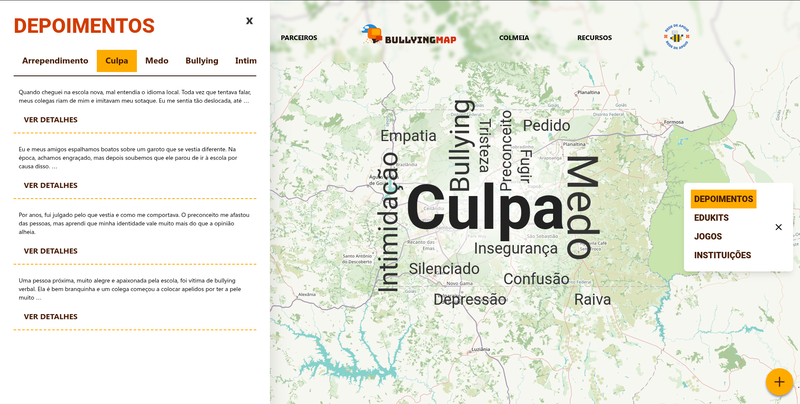Click the word Depressão in cloud
Image resolution: width=800 pixels, height=404 pixels.
(470, 300)
